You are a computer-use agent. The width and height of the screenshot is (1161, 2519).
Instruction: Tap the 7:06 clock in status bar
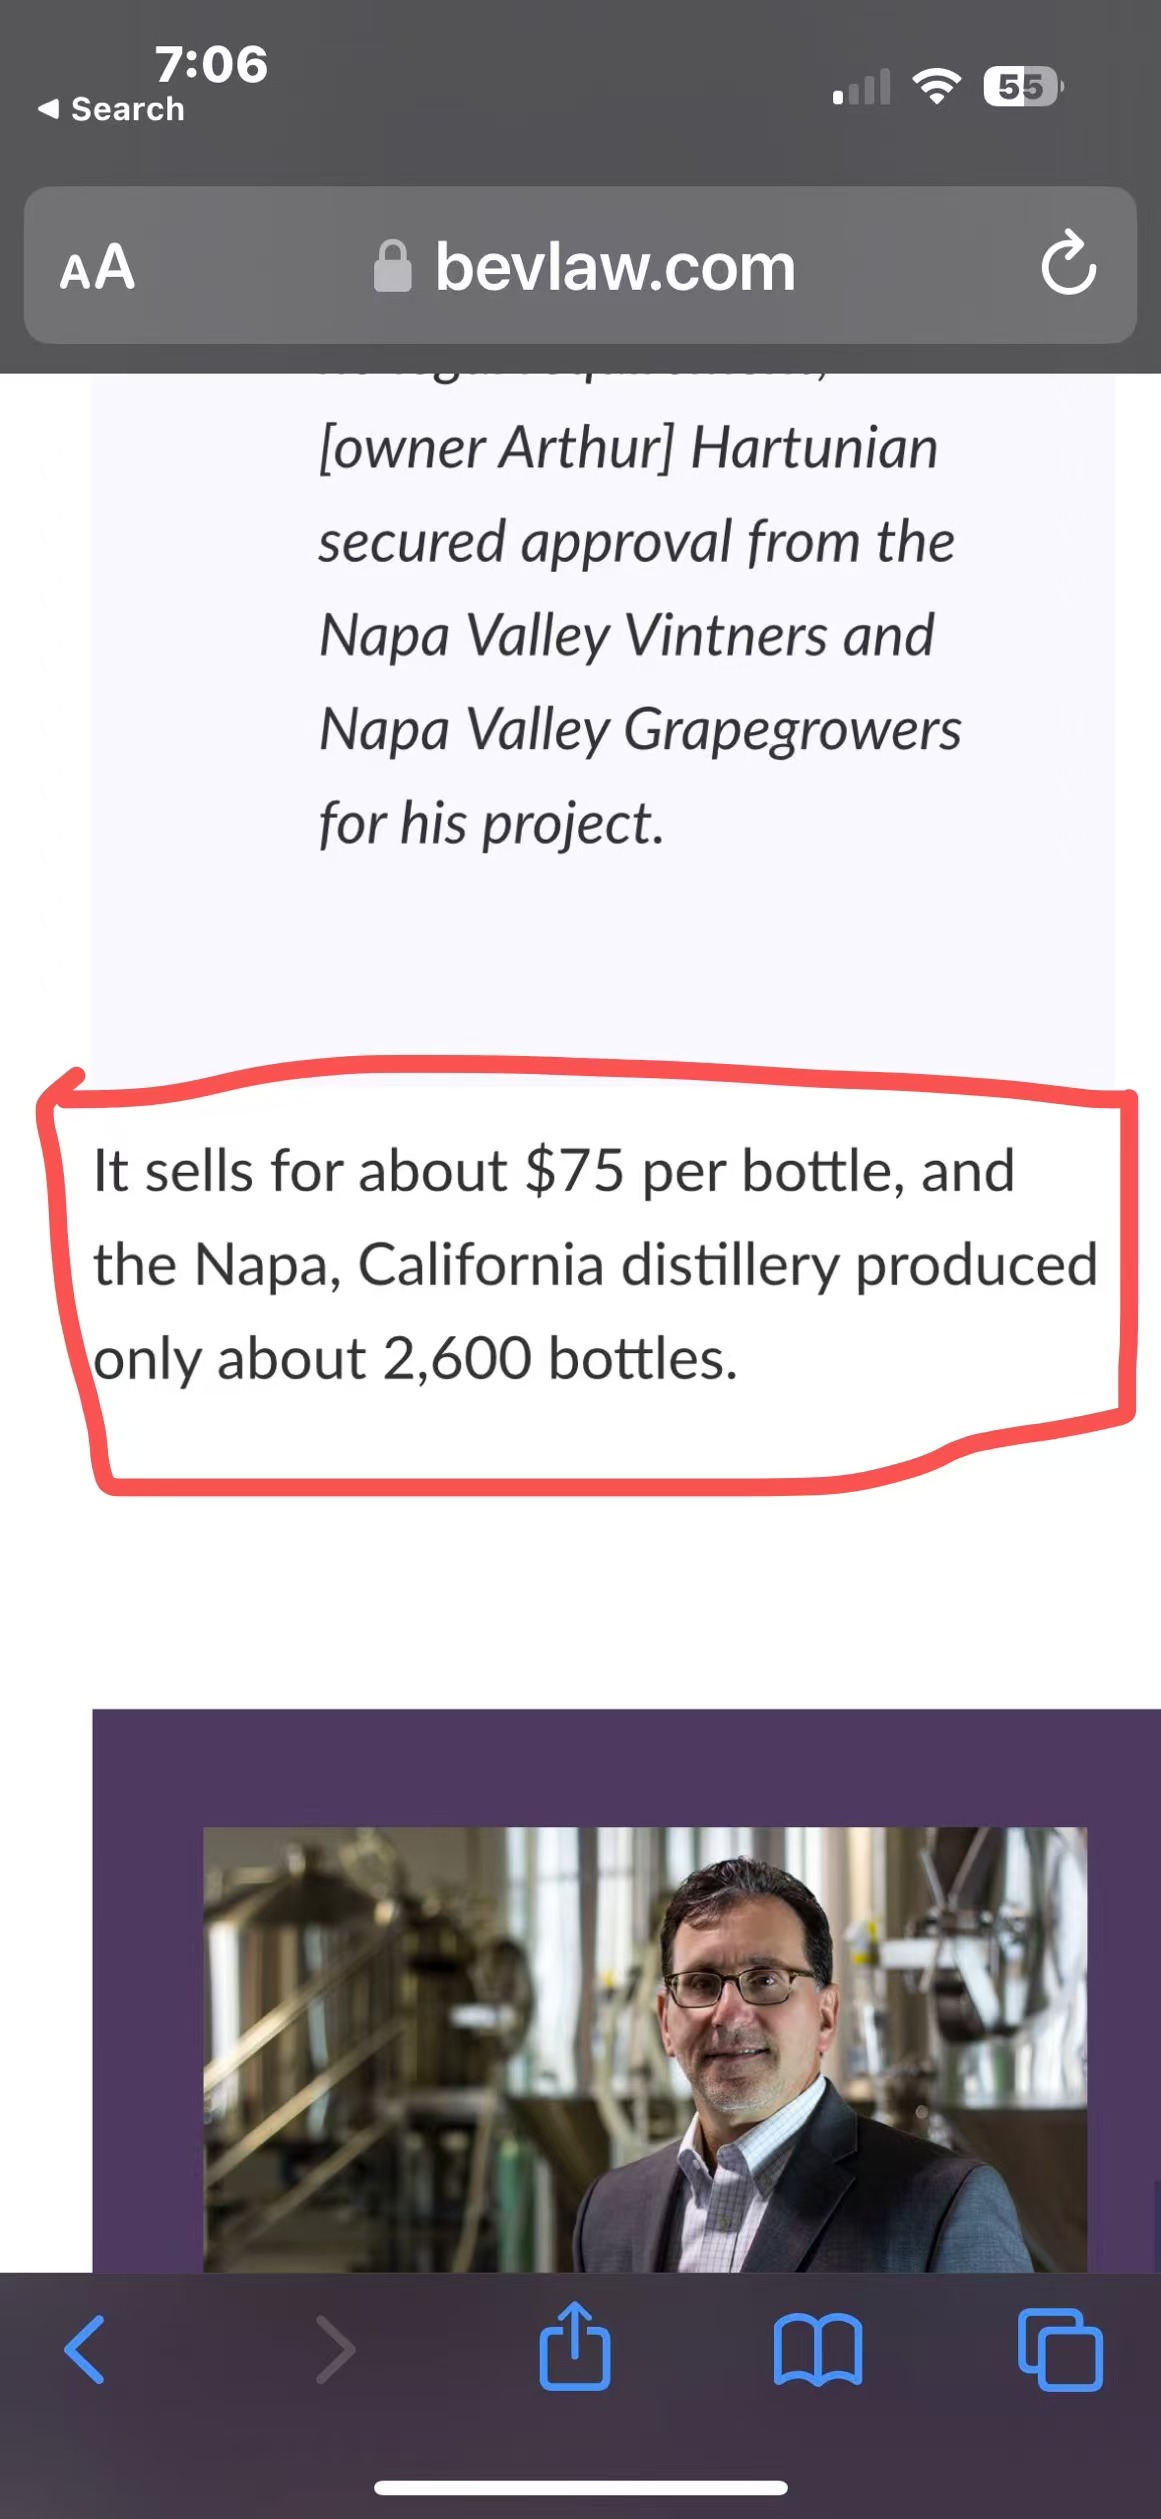[211, 64]
